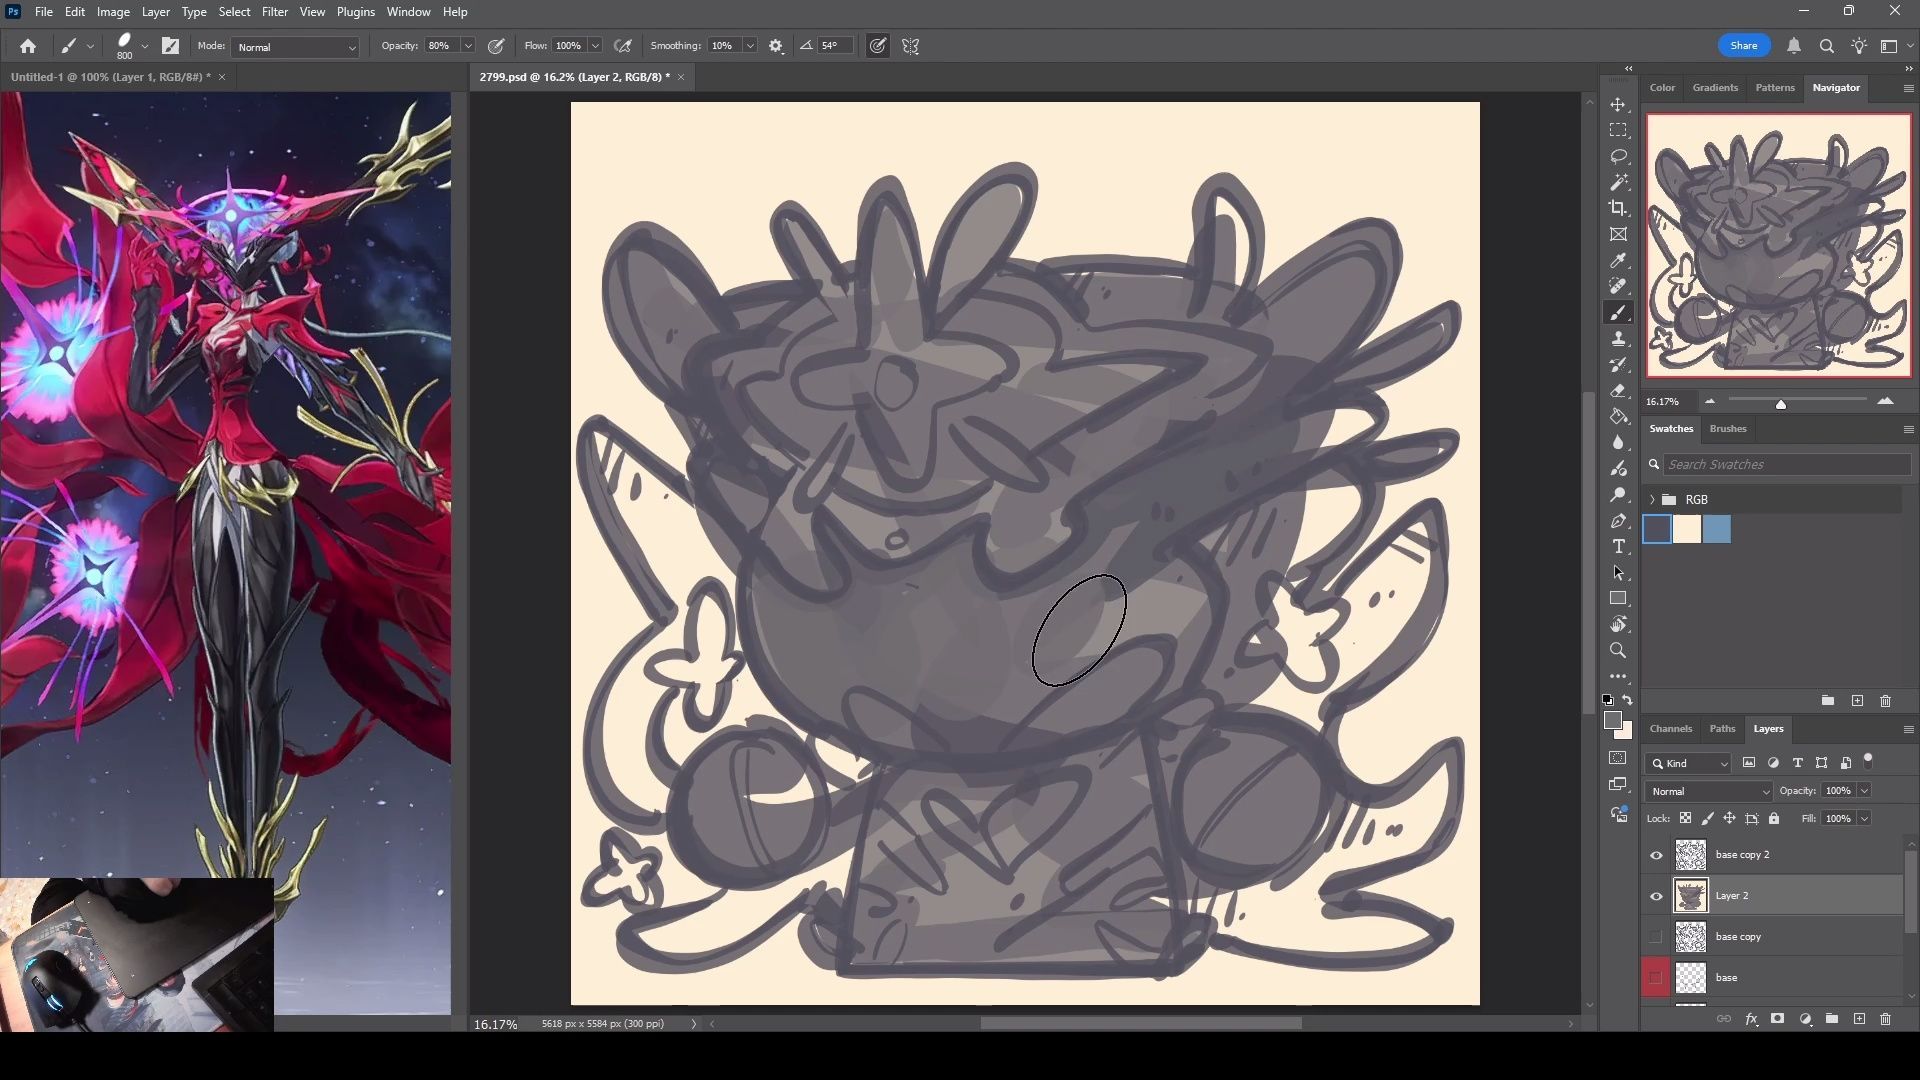Switch to the Brushes tab
Viewport: 1920px width, 1080px height.
[1727, 429]
